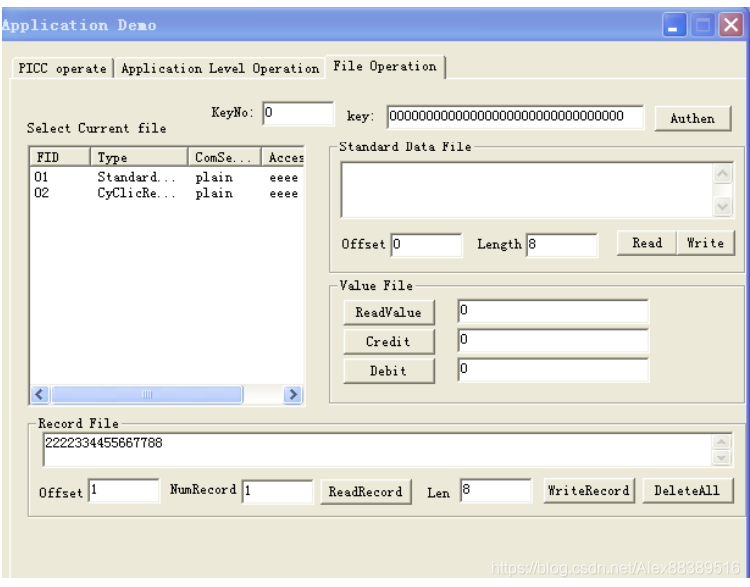Click the ReadRecord button
Screen dimensions: 750x587
tap(366, 492)
